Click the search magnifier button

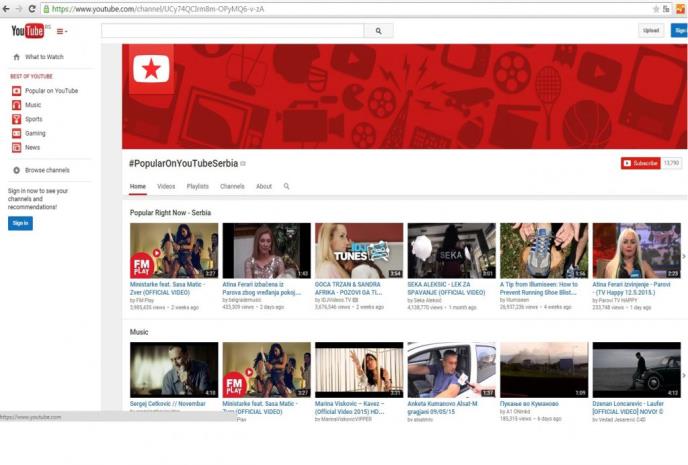378,31
